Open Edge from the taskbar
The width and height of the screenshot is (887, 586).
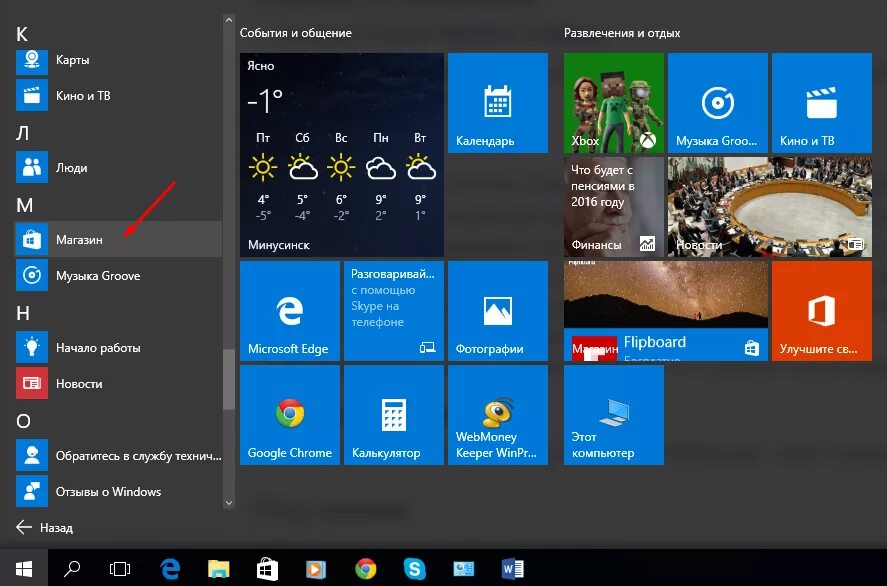pyautogui.click(x=170, y=568)
